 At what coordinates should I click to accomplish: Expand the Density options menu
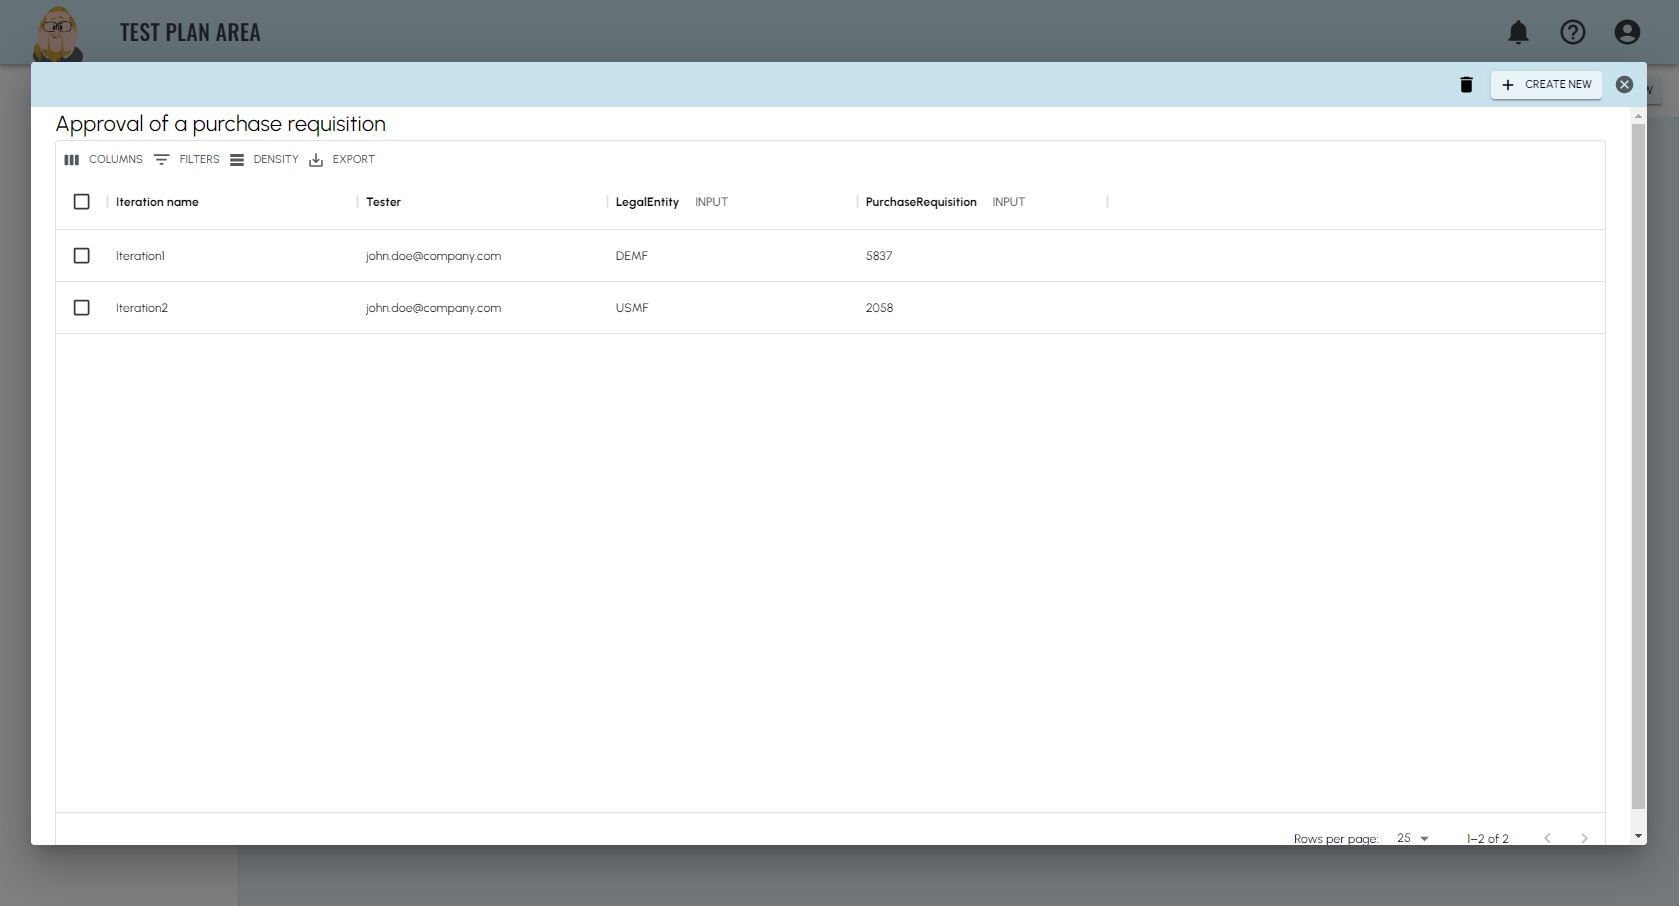coord(264,160)
